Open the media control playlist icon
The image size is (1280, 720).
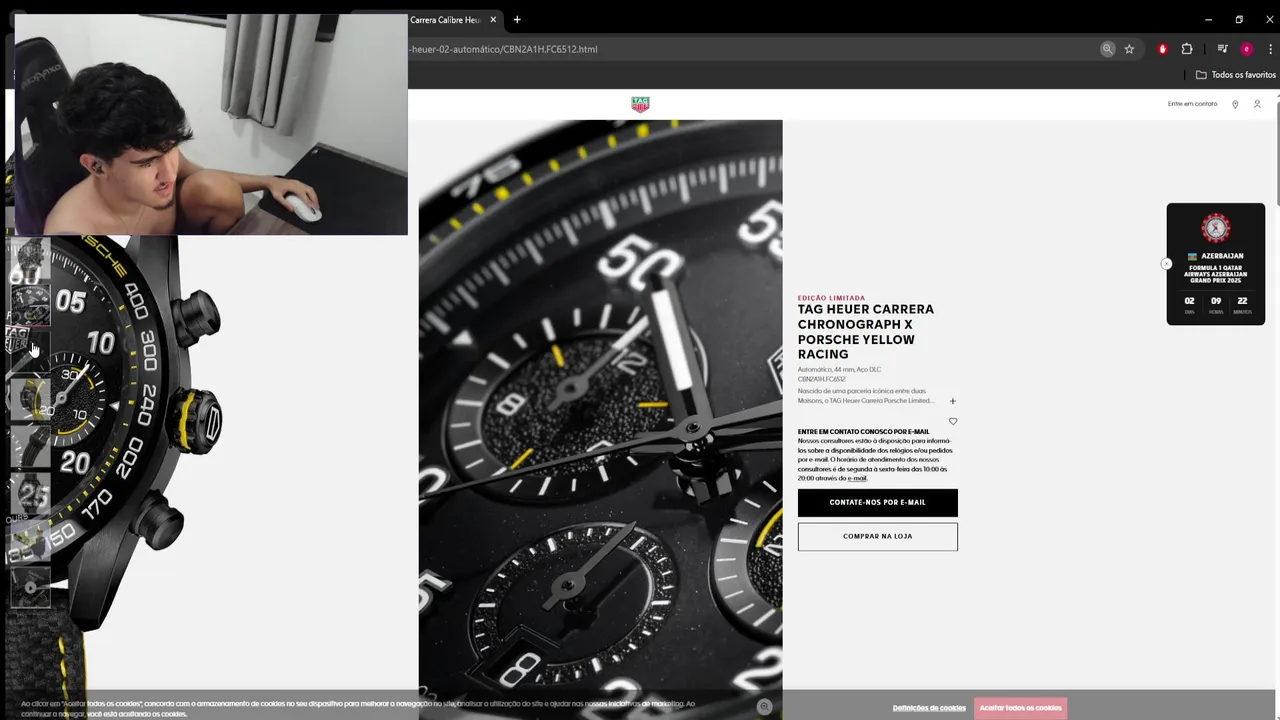coord(1222,49)
